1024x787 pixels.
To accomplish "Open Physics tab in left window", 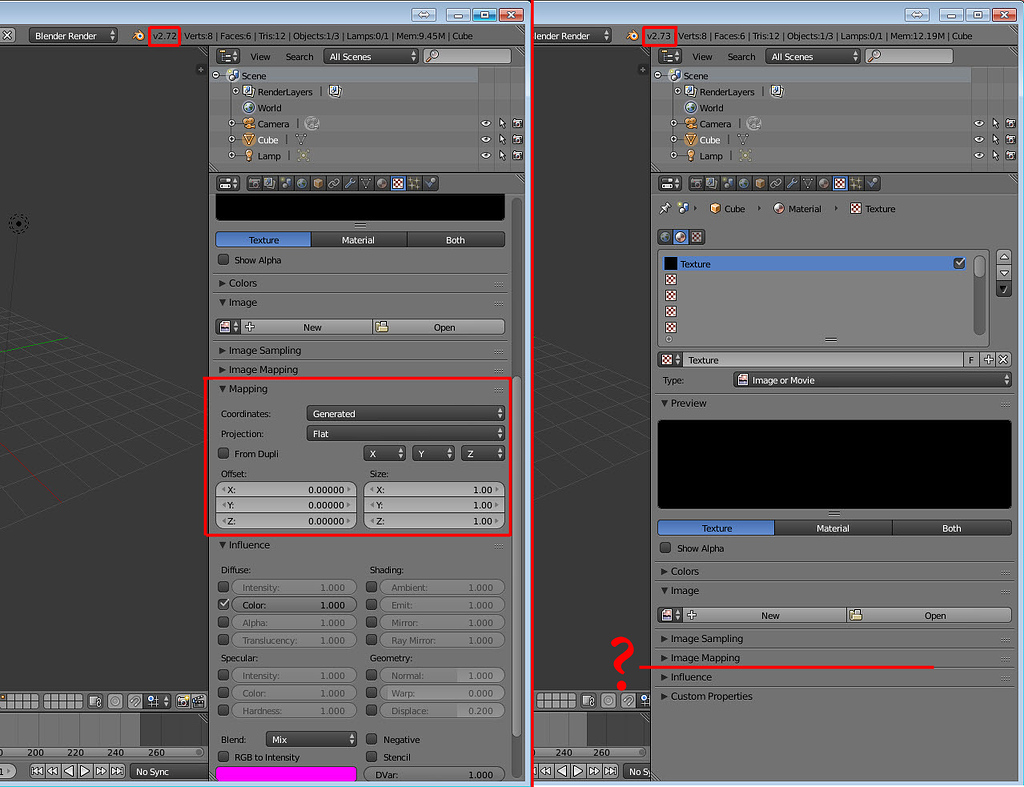I will pos(430,184).
